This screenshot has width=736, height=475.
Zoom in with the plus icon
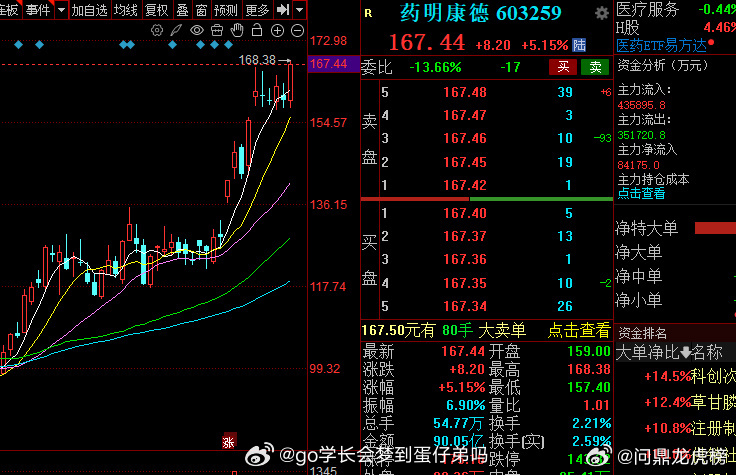(277, 31)
